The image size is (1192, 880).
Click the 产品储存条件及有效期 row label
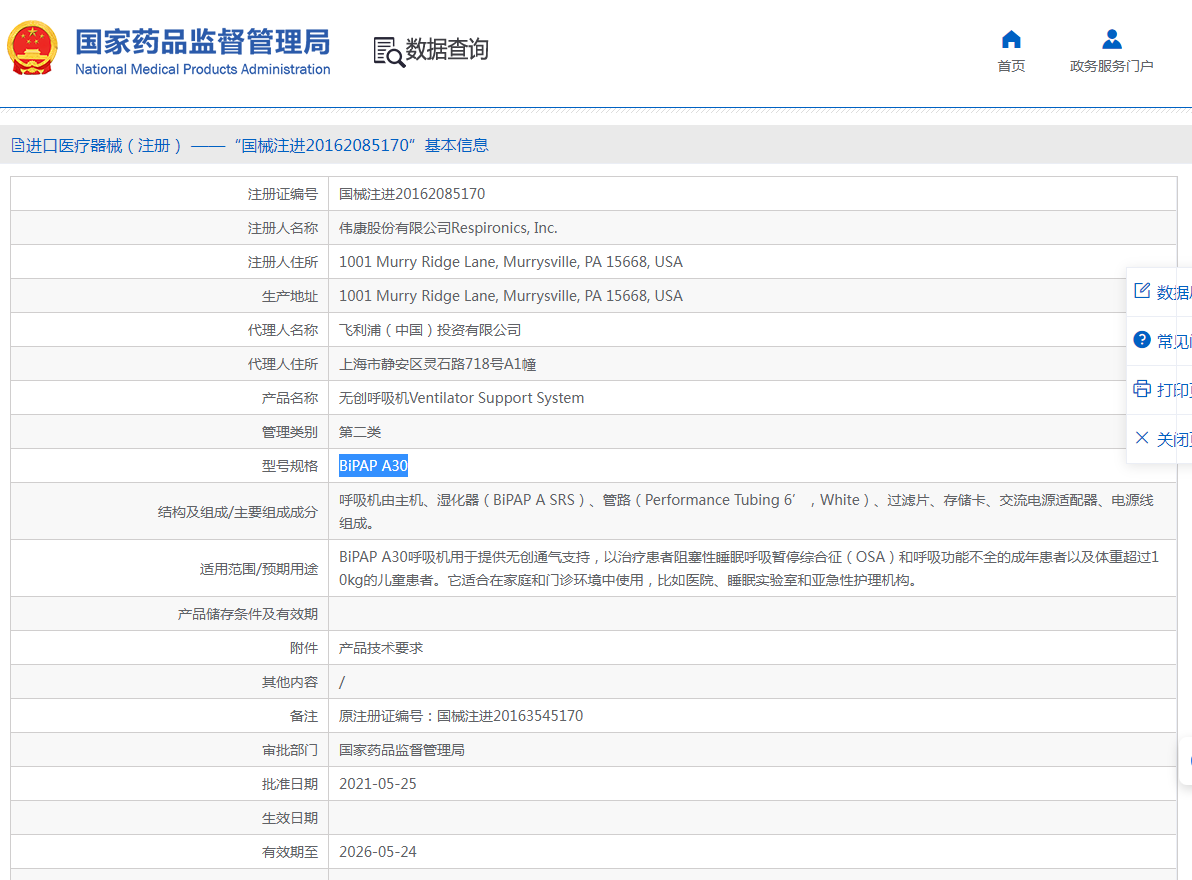(248, 614)
